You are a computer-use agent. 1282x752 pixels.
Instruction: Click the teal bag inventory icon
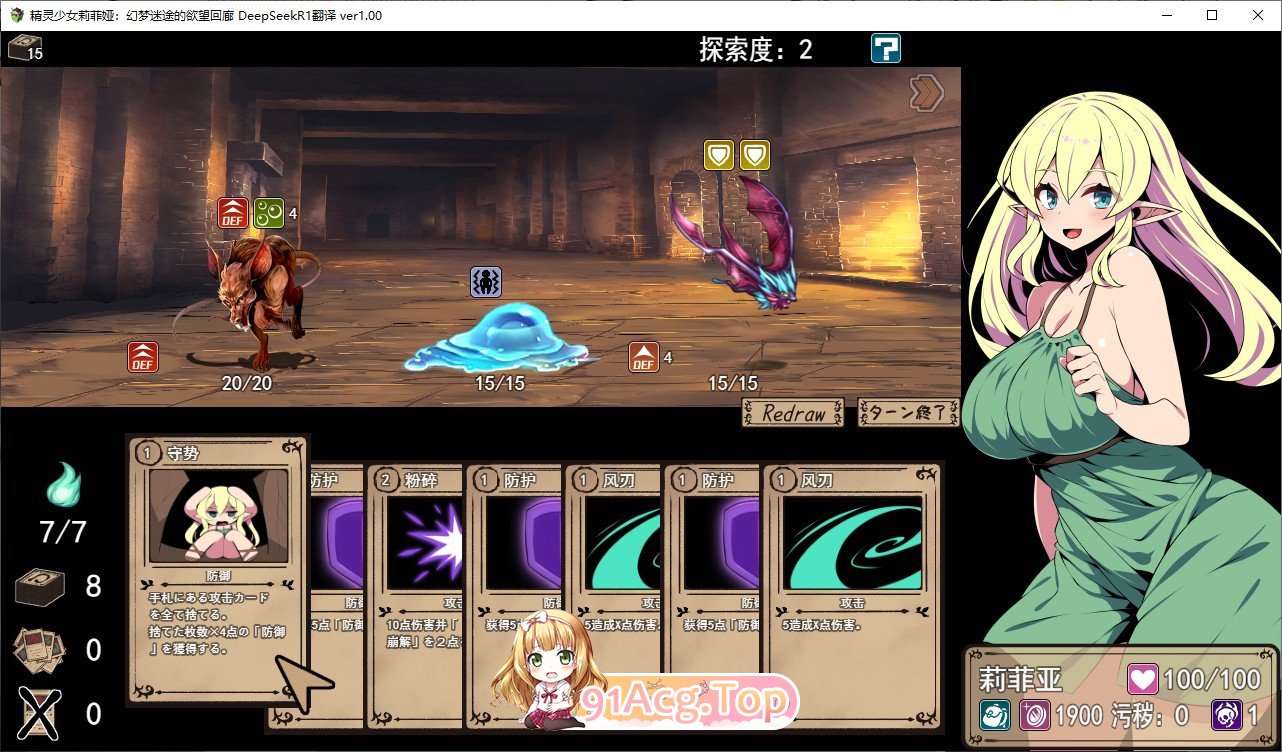point(995,715)
